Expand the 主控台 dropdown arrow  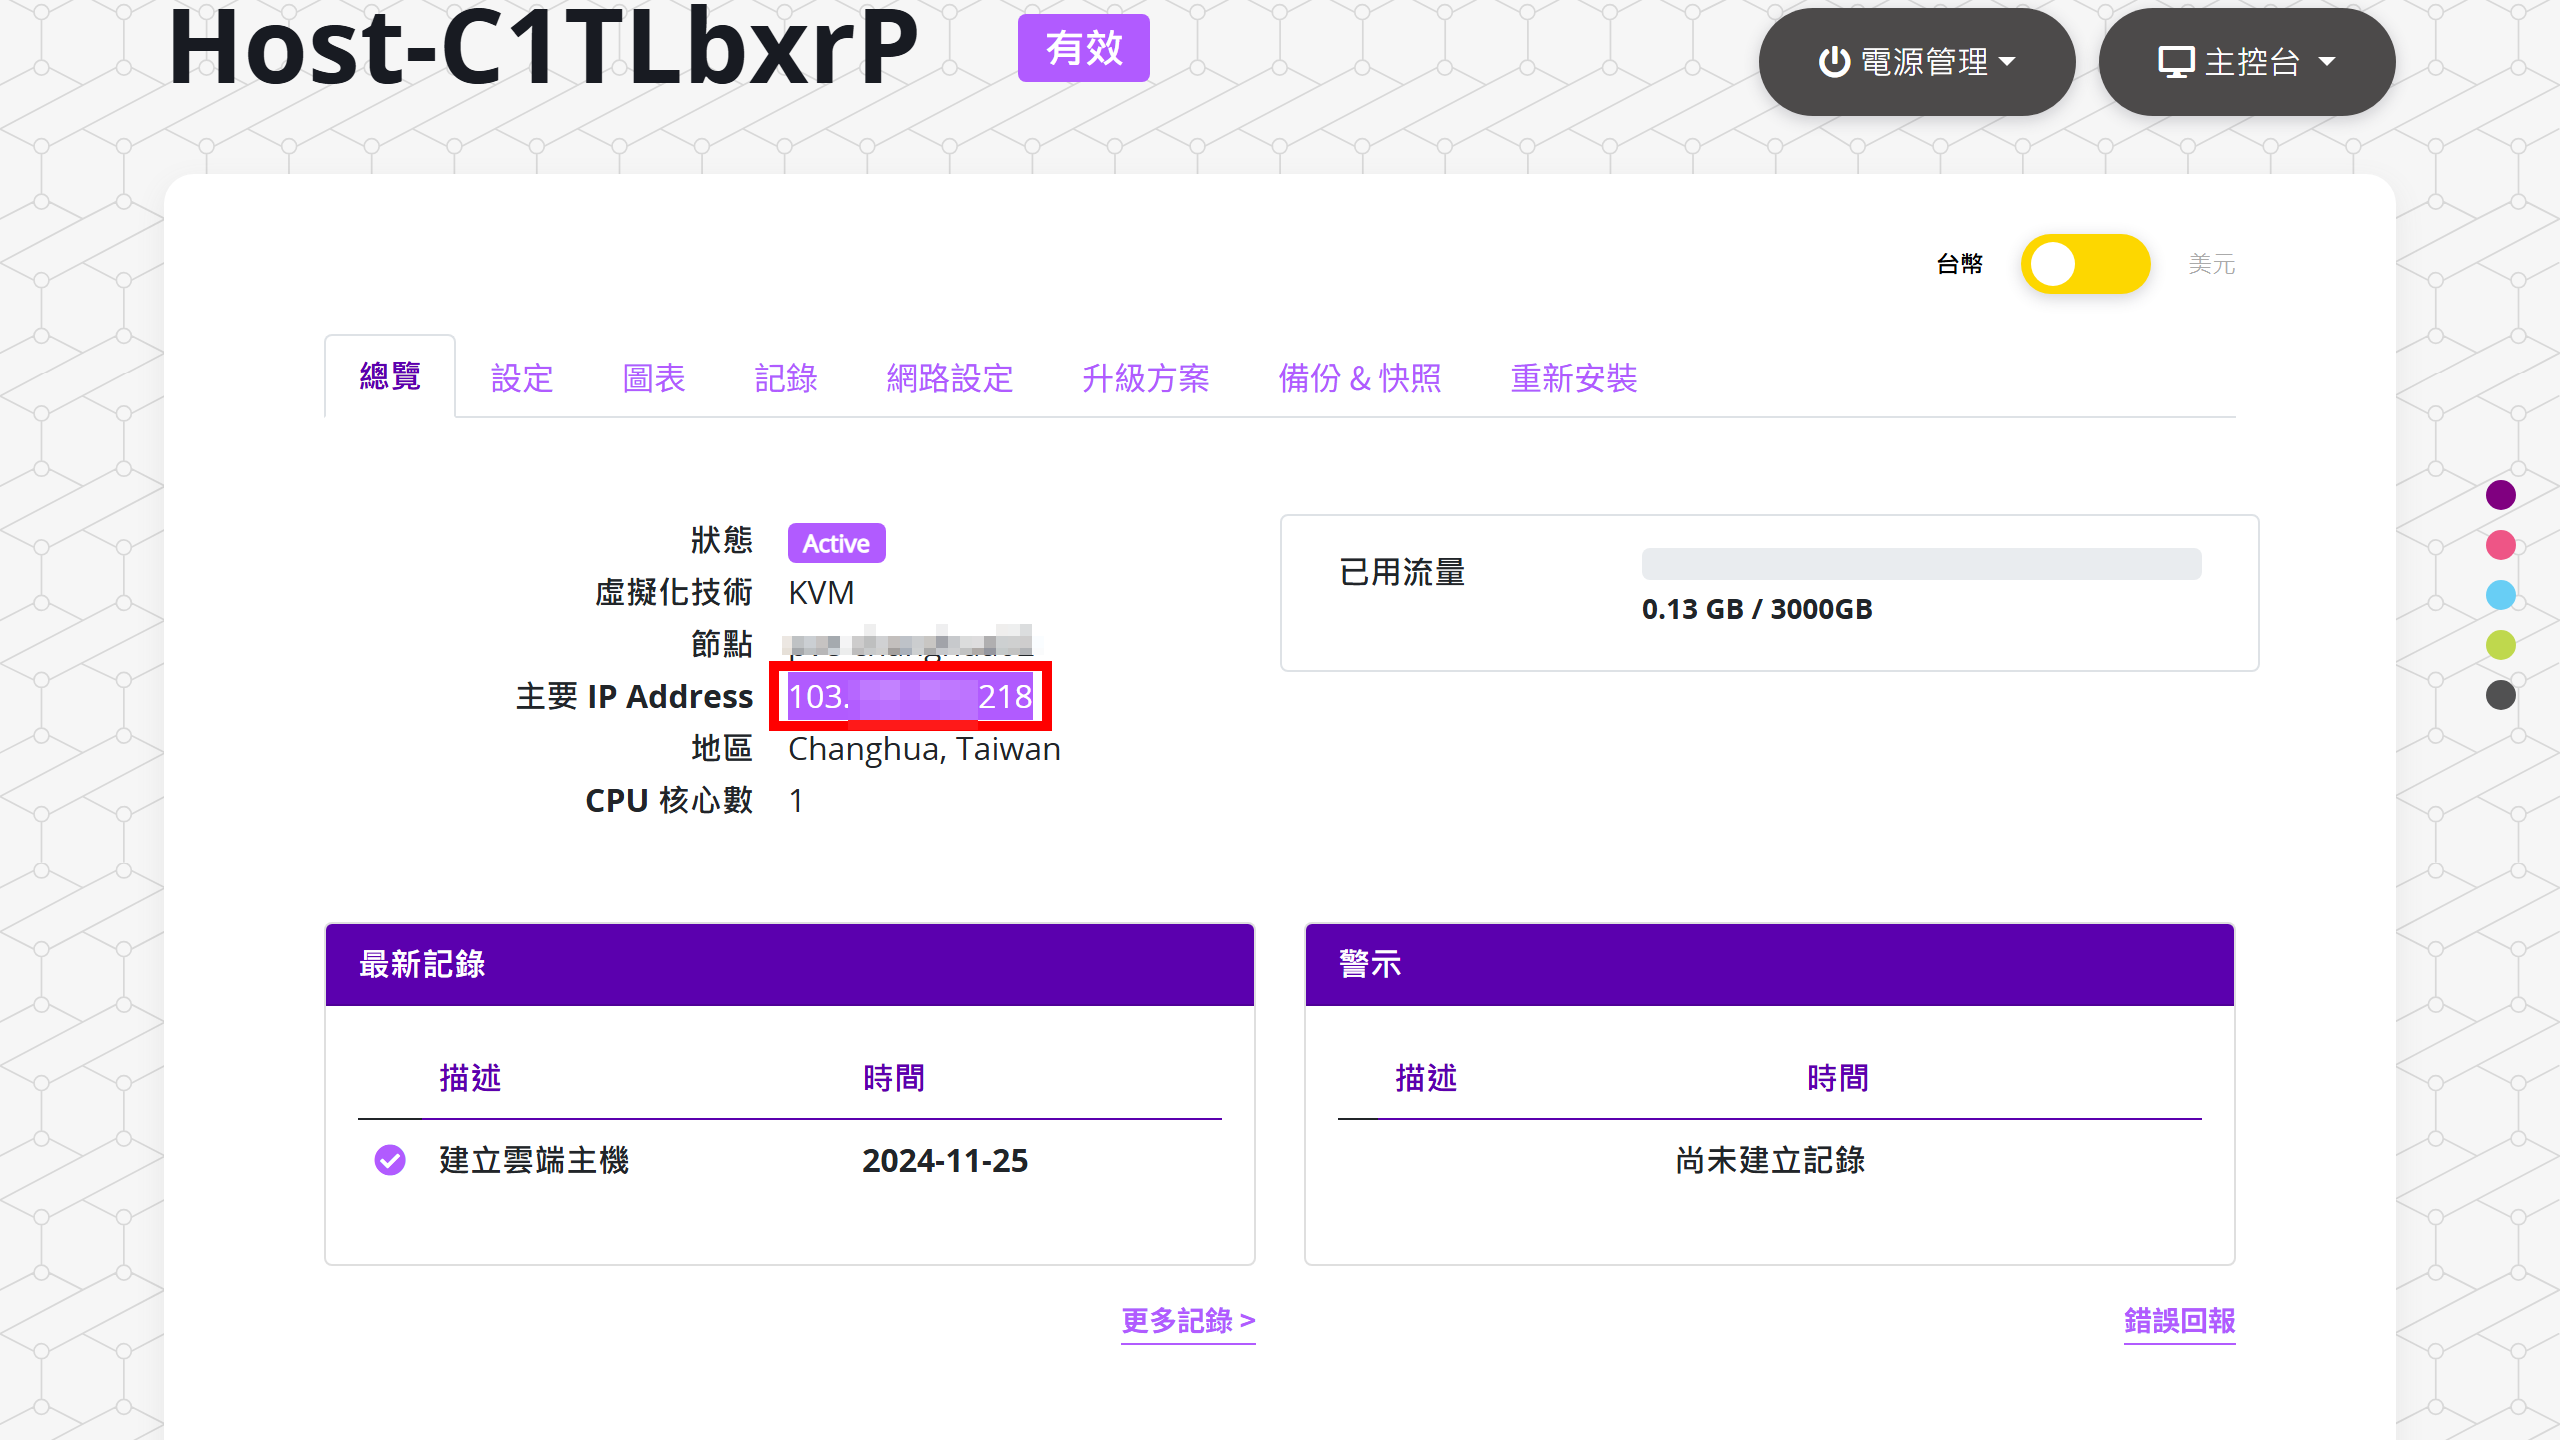[2327, 62]
